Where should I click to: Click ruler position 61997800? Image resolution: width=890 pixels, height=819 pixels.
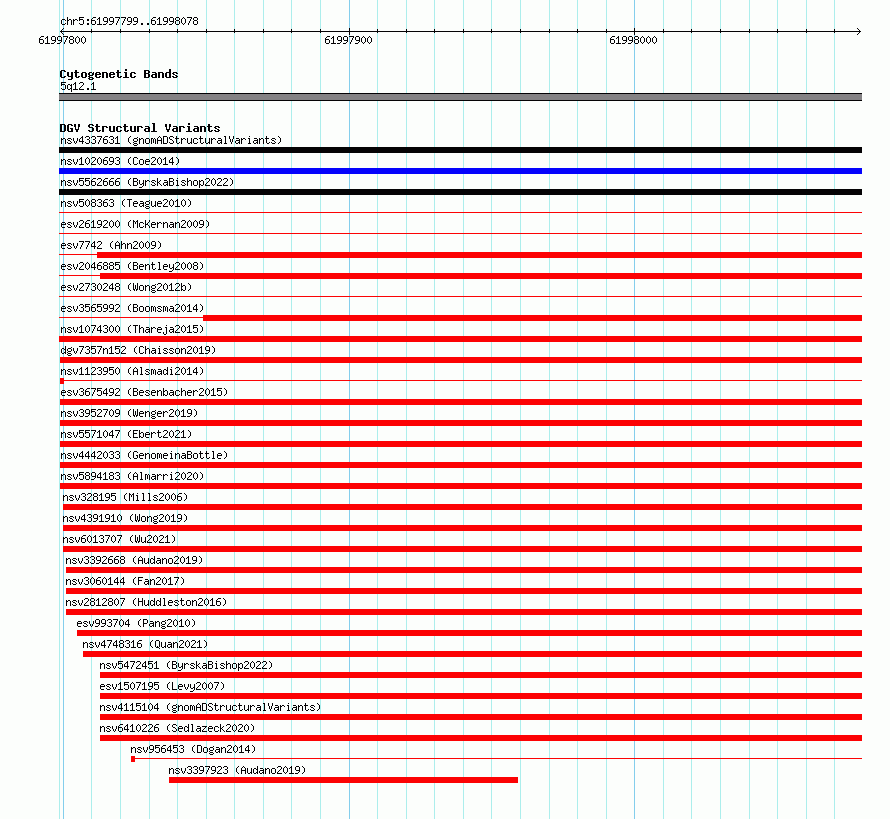(62, 40)
